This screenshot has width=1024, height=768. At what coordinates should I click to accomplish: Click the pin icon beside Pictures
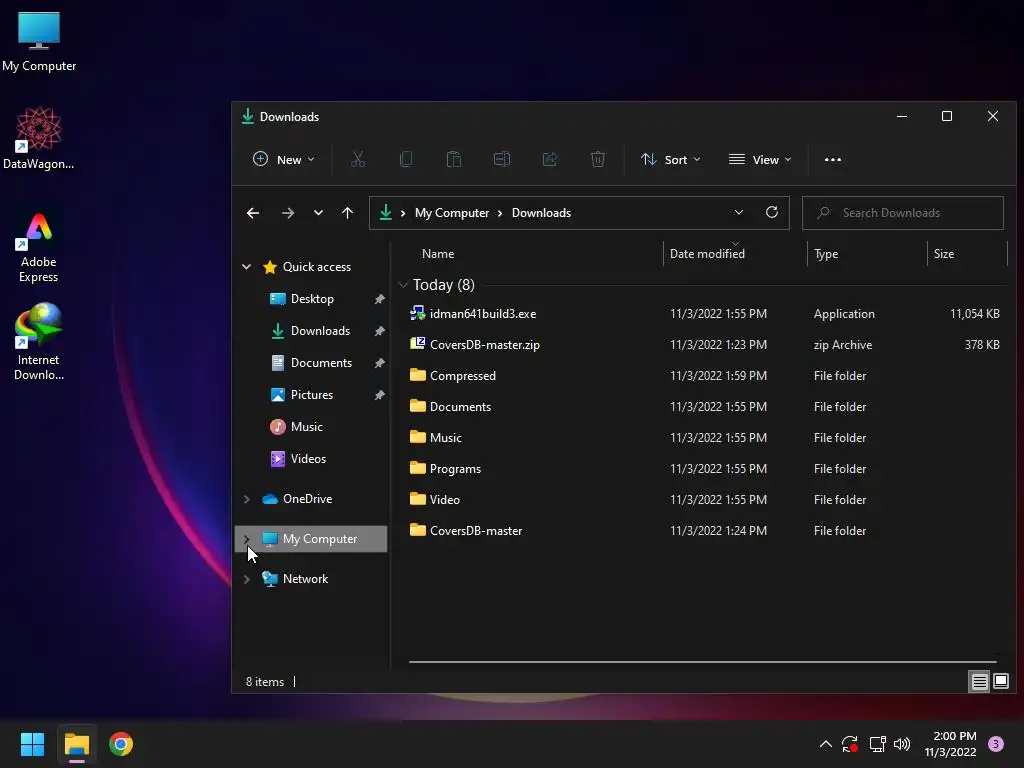point(379,395)
